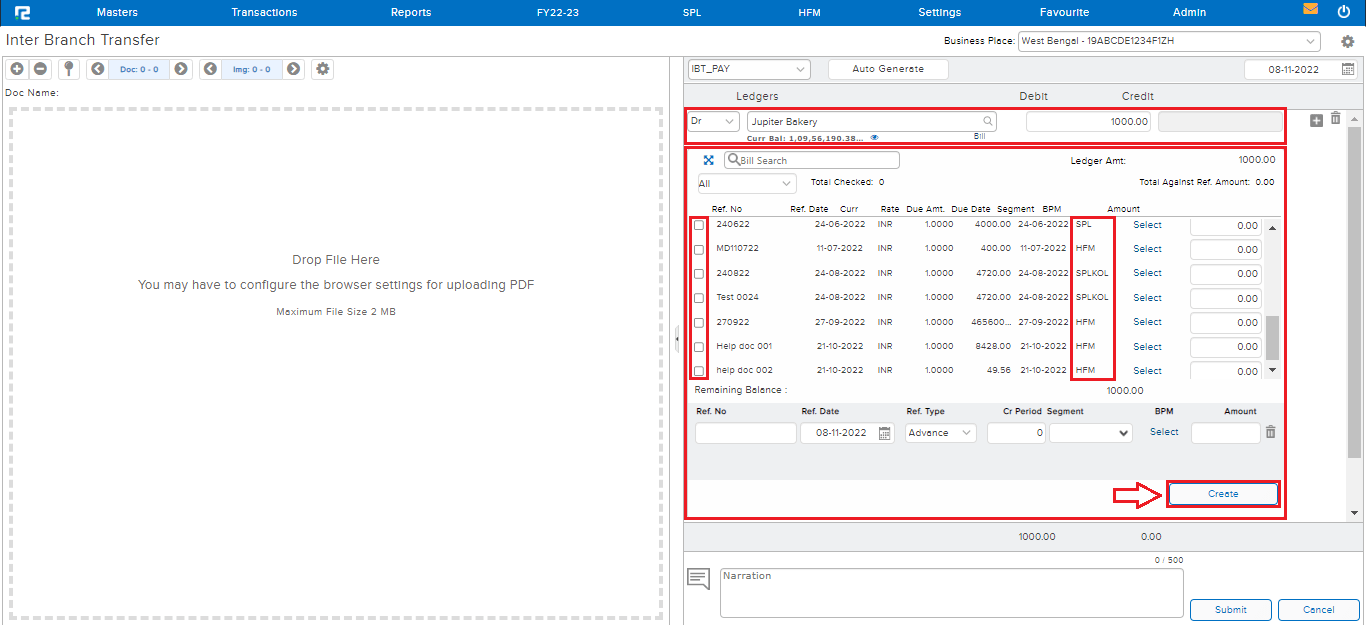
Task: Click the add ledger row plus icon
Action: pos(1316,120)
